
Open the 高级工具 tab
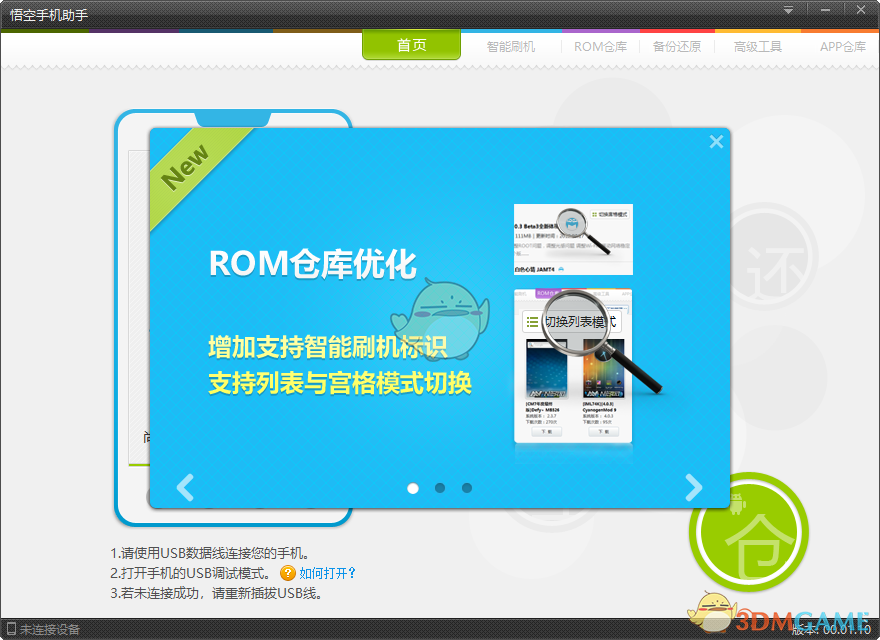(758, 47)
